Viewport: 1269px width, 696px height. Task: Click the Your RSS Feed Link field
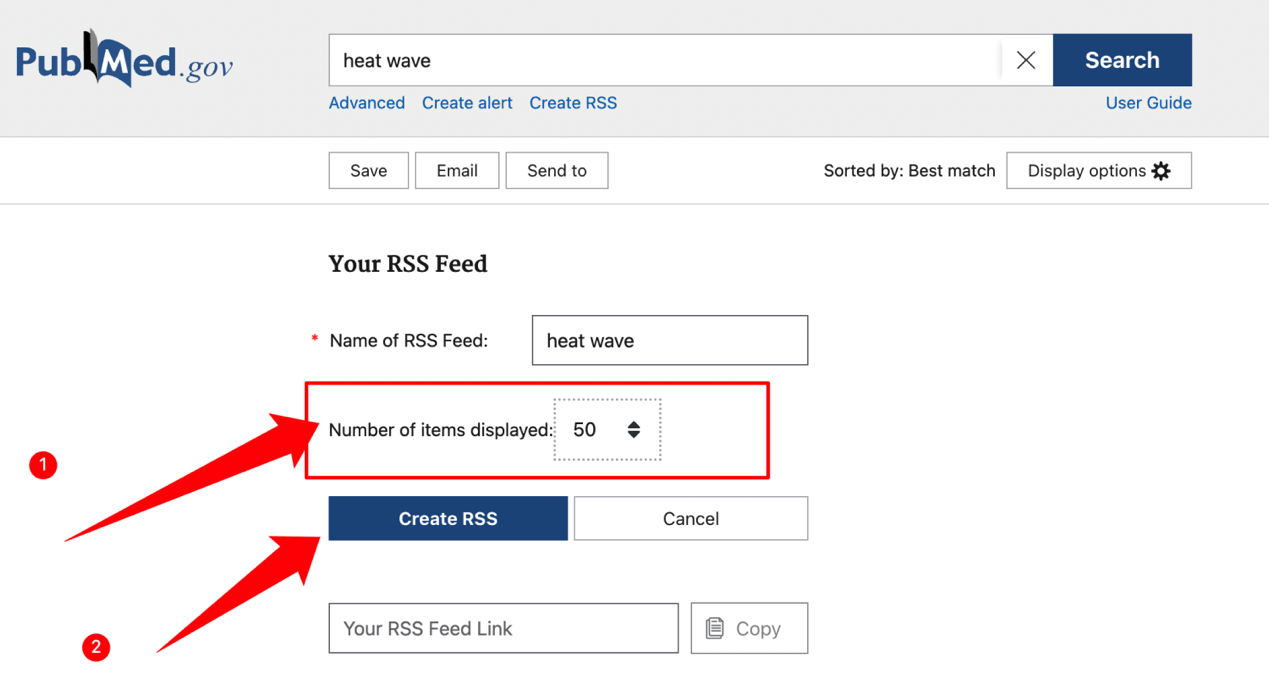pyautogui.click(x=503, y=628)
